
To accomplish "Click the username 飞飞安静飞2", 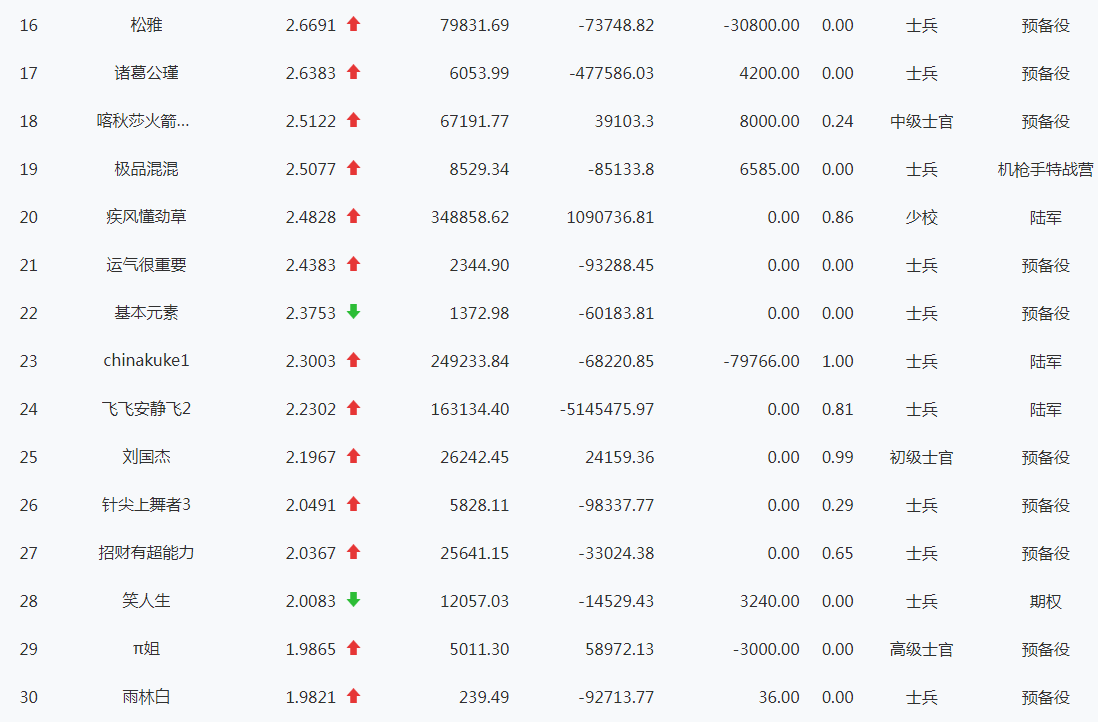I will 146,409.
